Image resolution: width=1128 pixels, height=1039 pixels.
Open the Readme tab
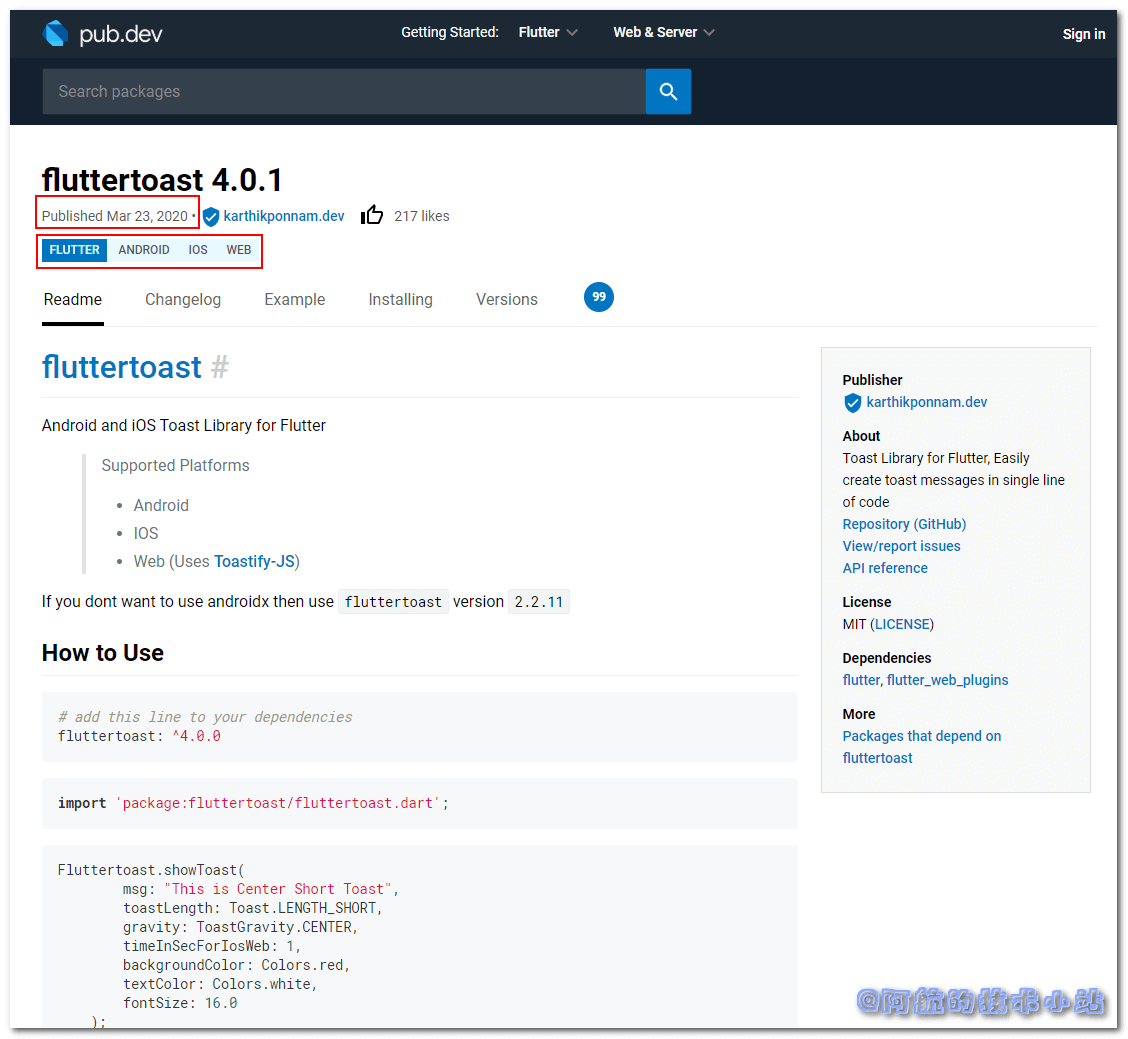point(73,299)
